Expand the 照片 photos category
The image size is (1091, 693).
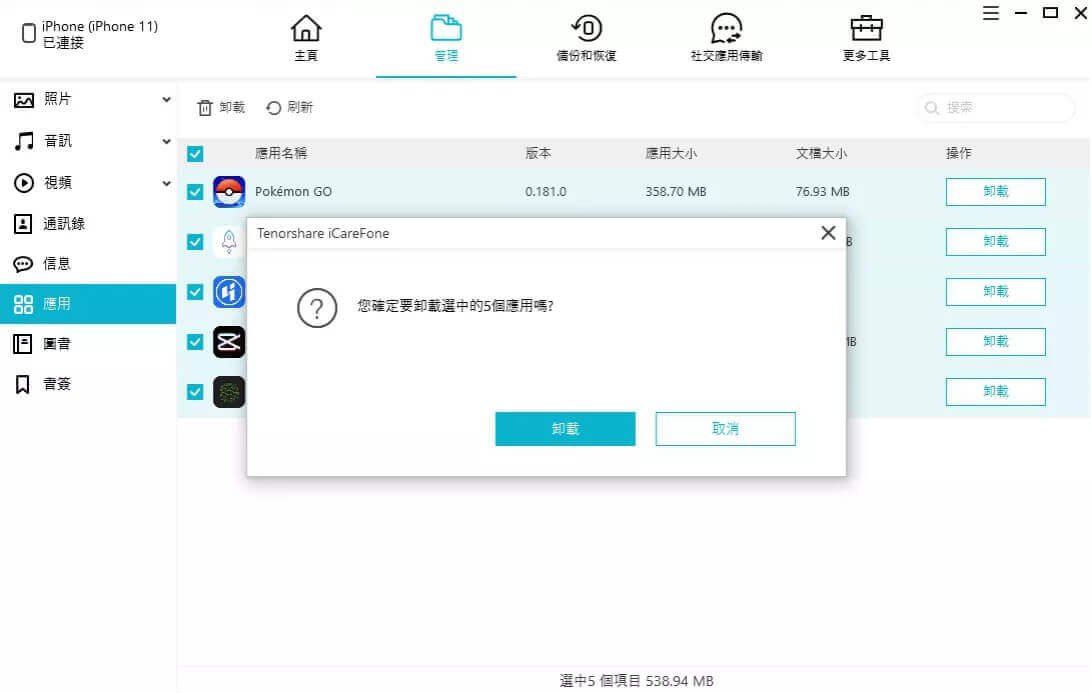[x=166, y=100]
